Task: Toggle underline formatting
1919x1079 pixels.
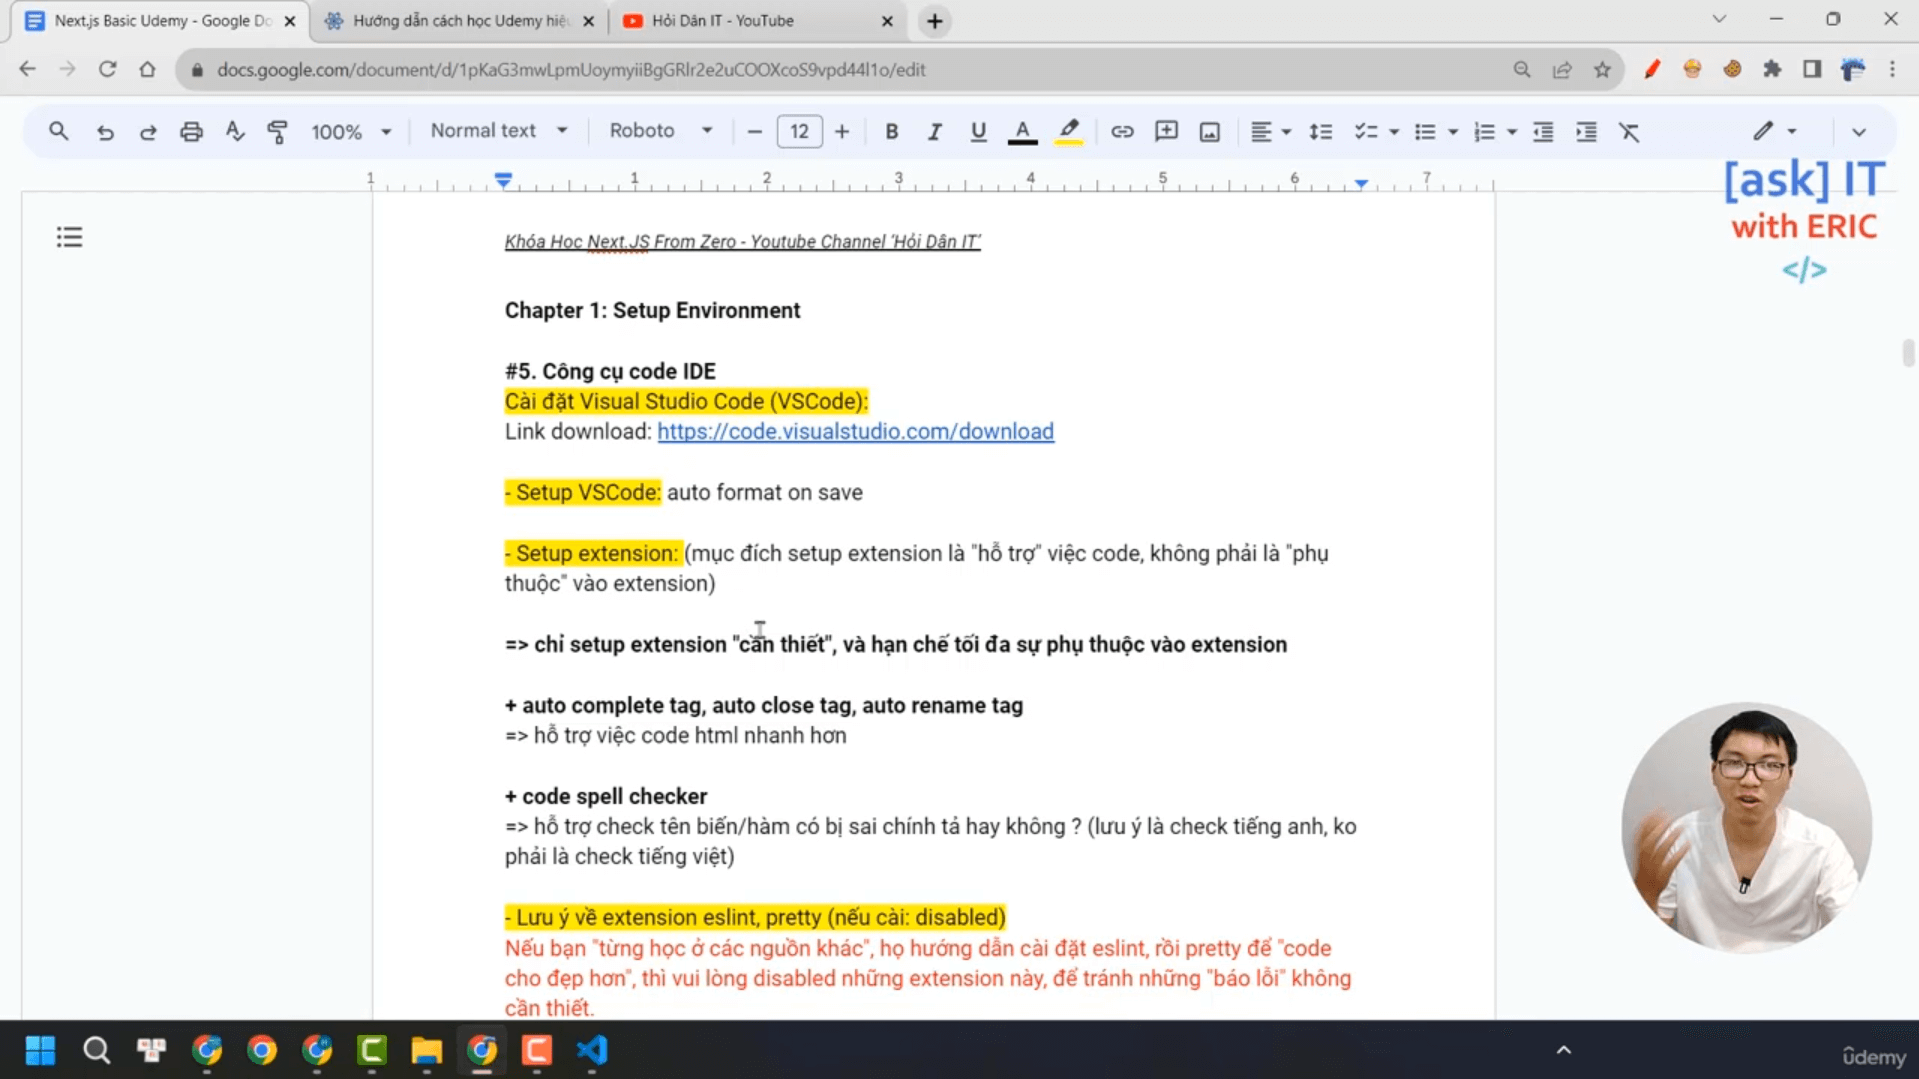Action: point(978,131)
